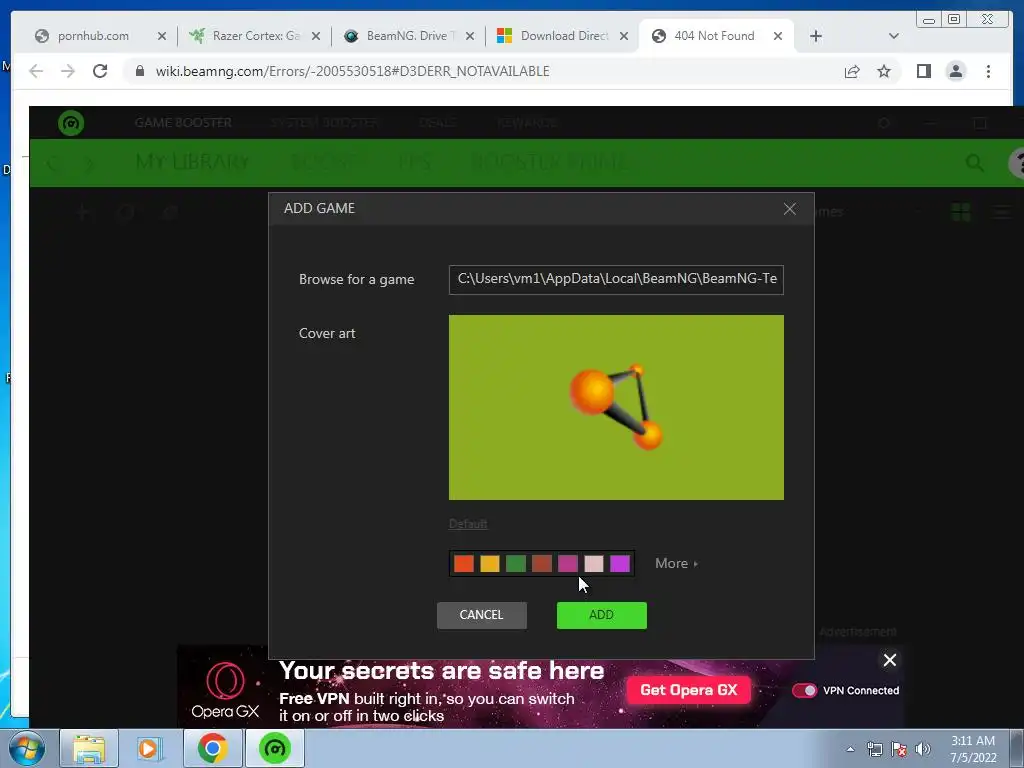This screenshot has height=768, width=1024.
Task: Open Game Booster tab in Razer Cortex
Action: (183, 123)
